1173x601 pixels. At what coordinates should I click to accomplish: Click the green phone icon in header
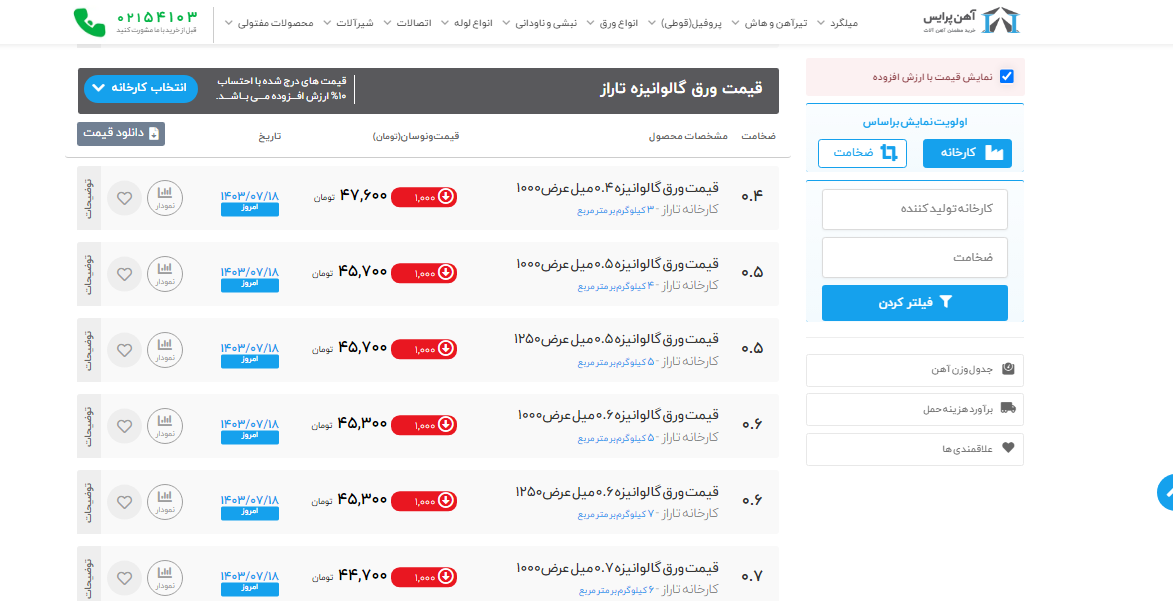[89, 22]
